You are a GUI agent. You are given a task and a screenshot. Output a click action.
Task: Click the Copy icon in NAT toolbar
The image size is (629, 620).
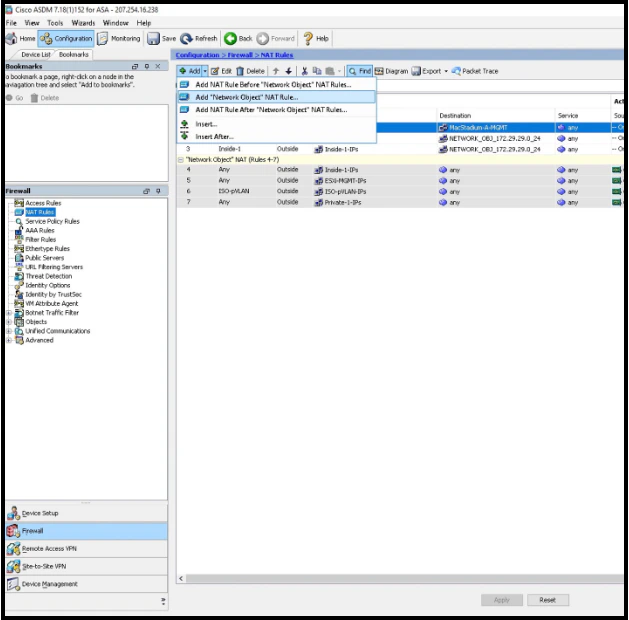point(317,71)
